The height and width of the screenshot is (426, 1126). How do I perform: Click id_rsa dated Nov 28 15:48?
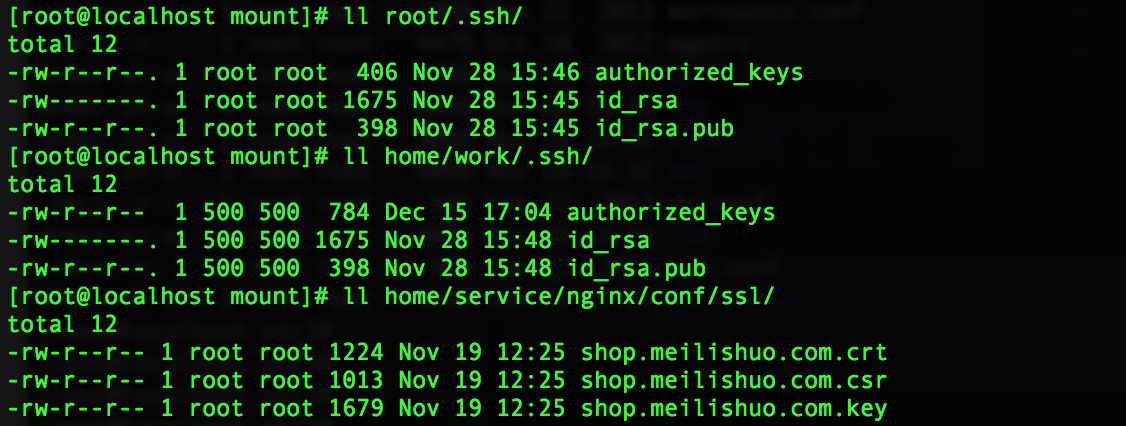tap(608, 241)
